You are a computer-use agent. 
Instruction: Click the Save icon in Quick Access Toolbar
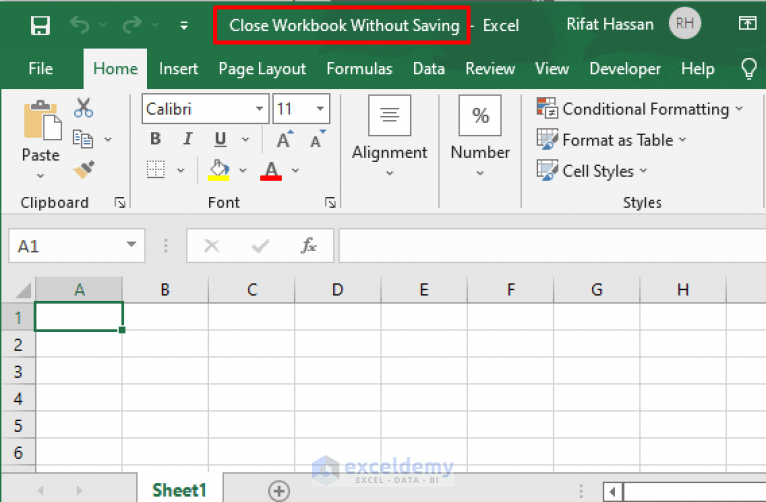[x=40, y=25]
